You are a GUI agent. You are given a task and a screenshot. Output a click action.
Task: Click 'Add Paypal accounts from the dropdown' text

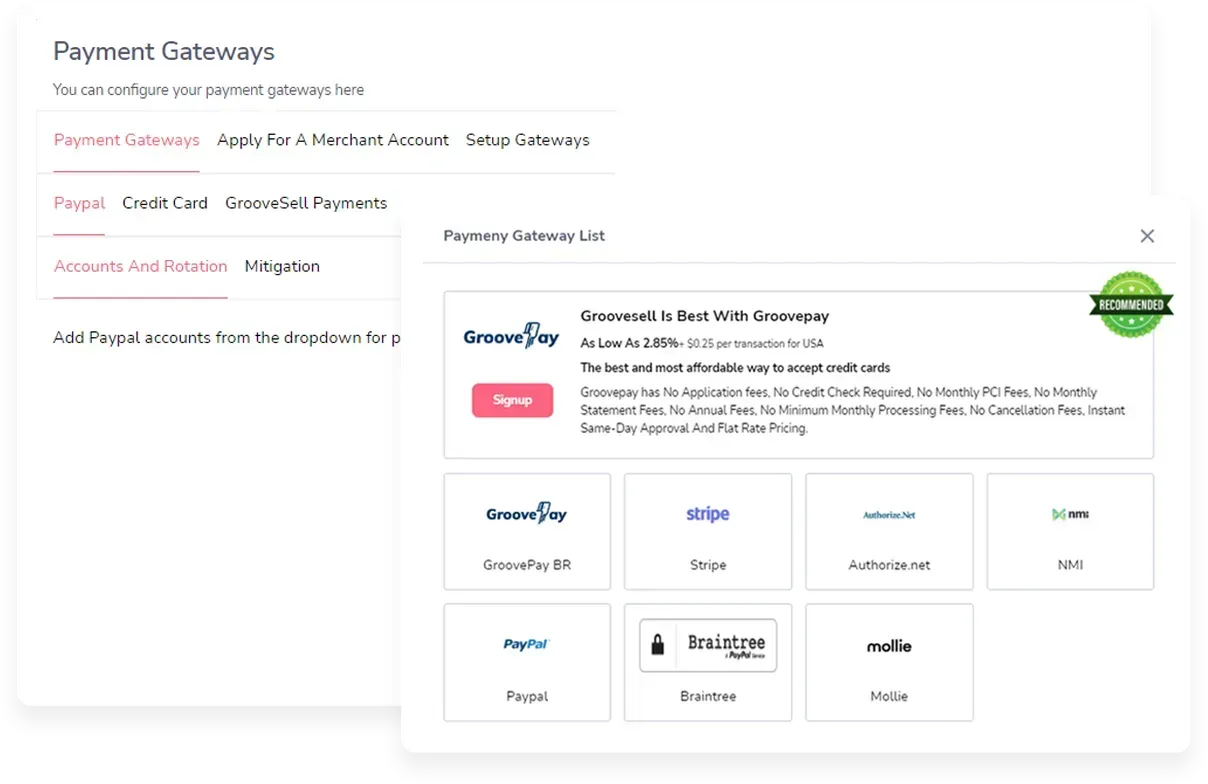227,338
